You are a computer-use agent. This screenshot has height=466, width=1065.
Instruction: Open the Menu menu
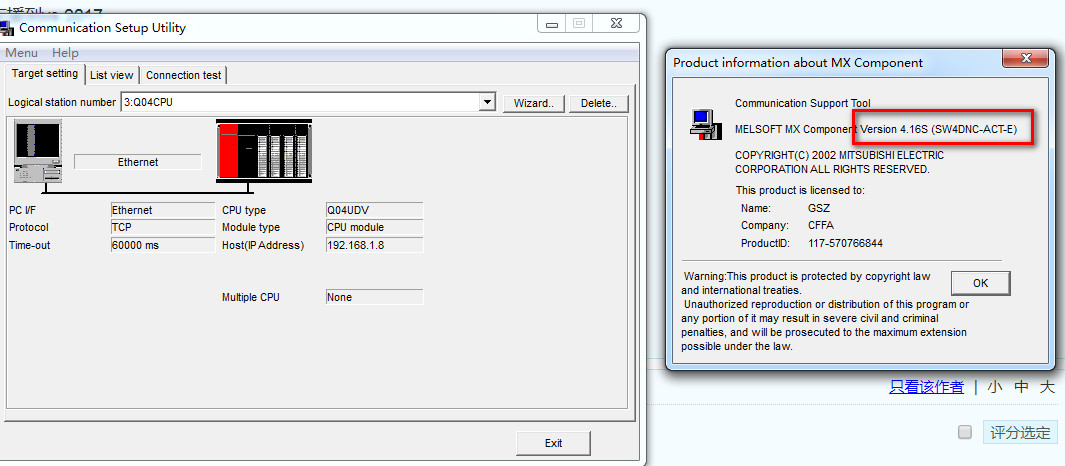(x=21, y=53)
